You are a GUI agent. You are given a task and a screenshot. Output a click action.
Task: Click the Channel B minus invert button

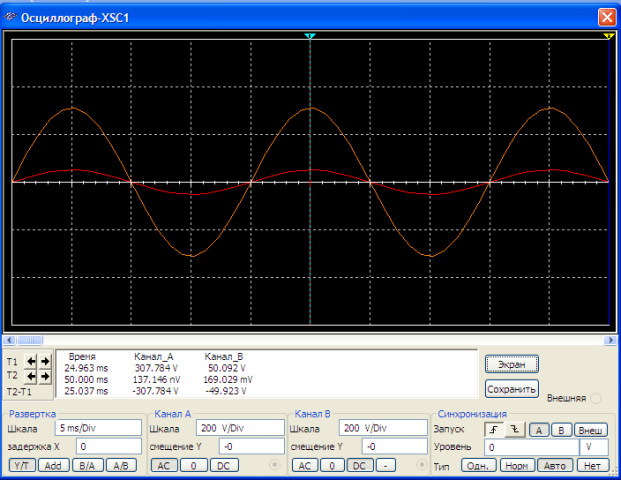(x=385, y=465)
